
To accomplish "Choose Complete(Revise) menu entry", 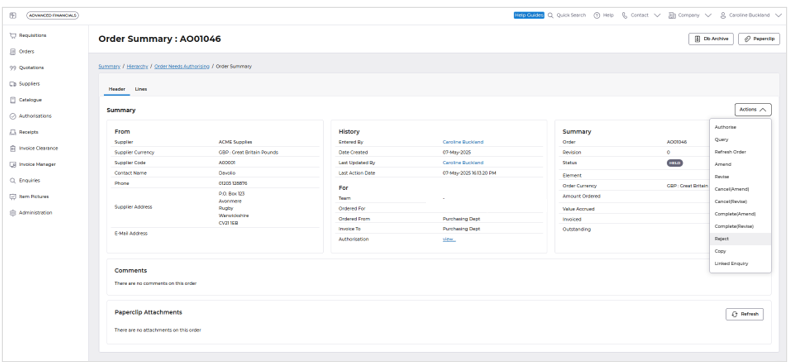I will (x=740, y=226).
